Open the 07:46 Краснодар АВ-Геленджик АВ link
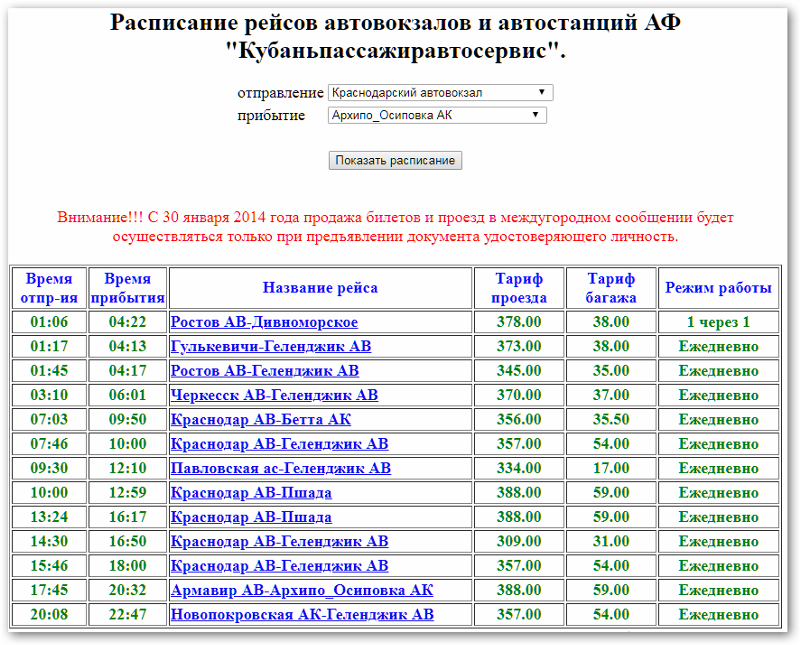This screenshot has width=800, height=645. [280, 444]
